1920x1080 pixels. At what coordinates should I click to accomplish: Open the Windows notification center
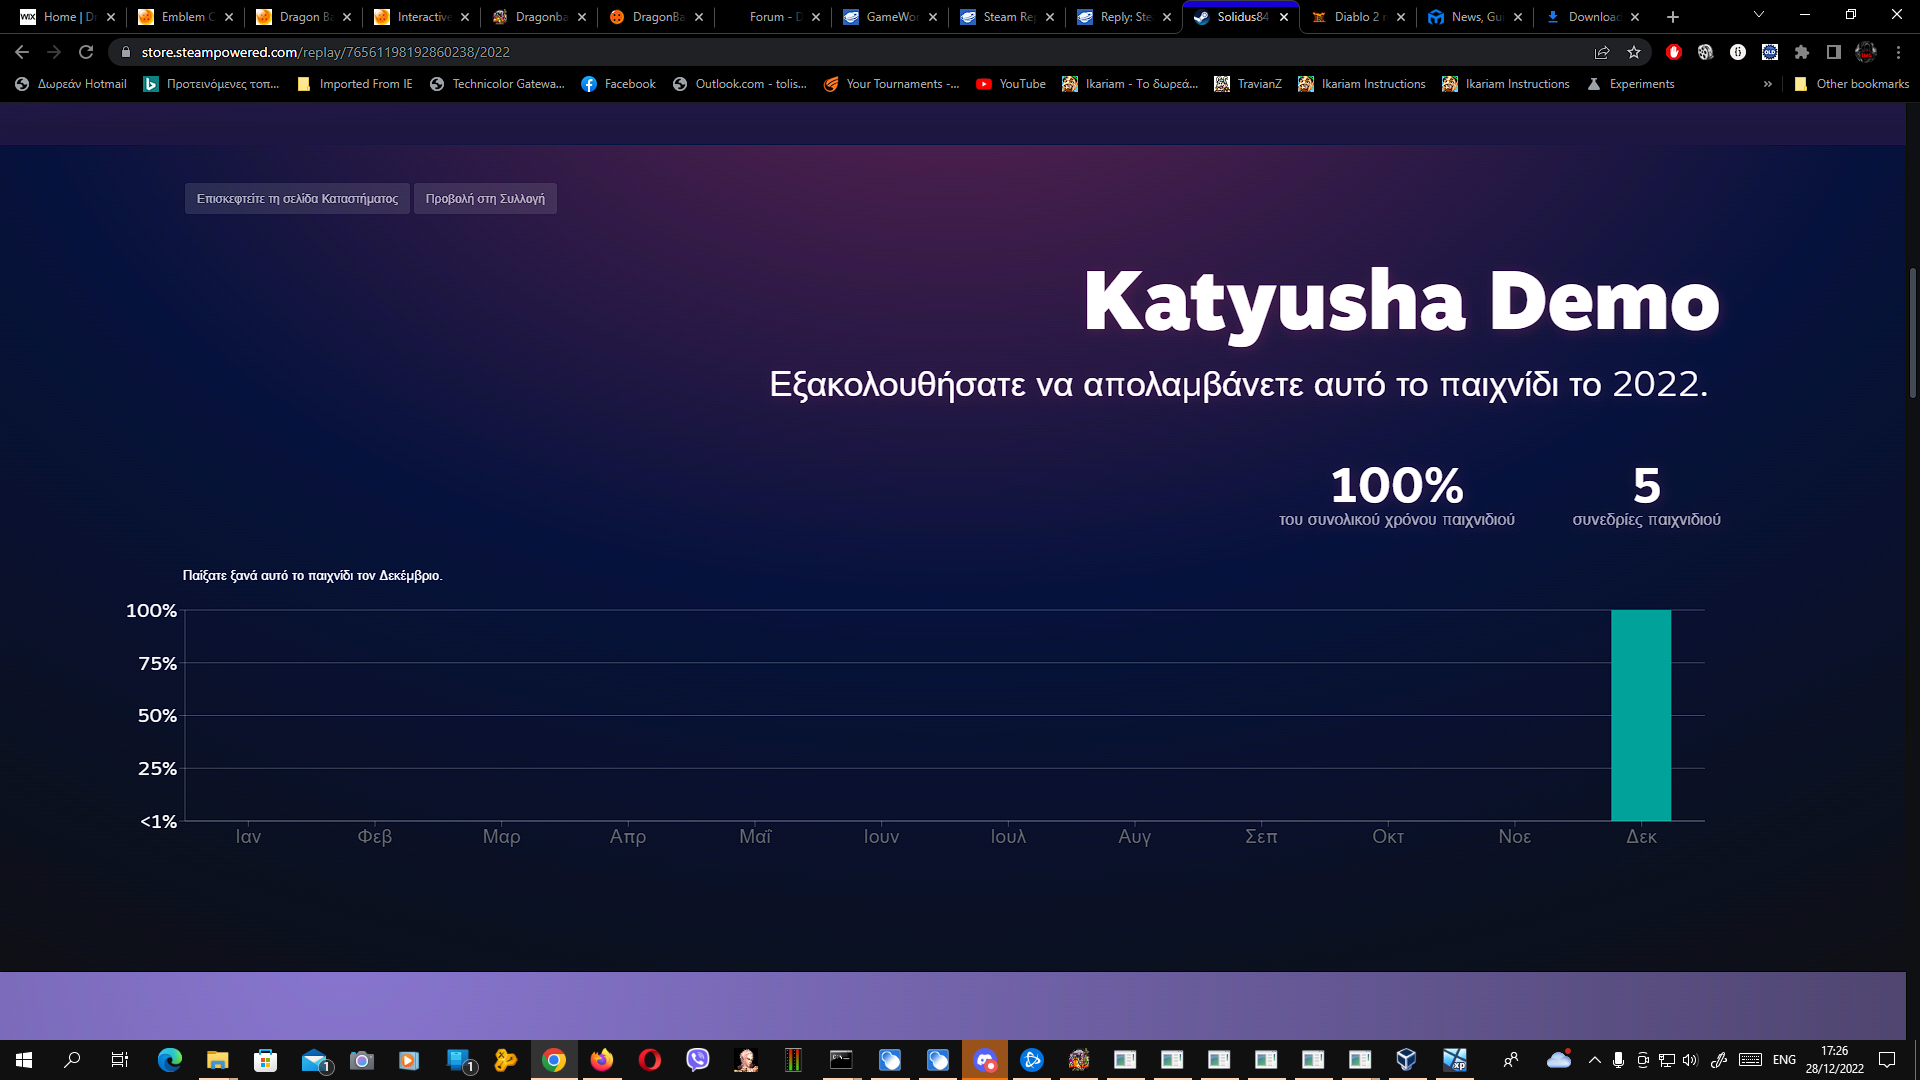pos(1887,1060)
